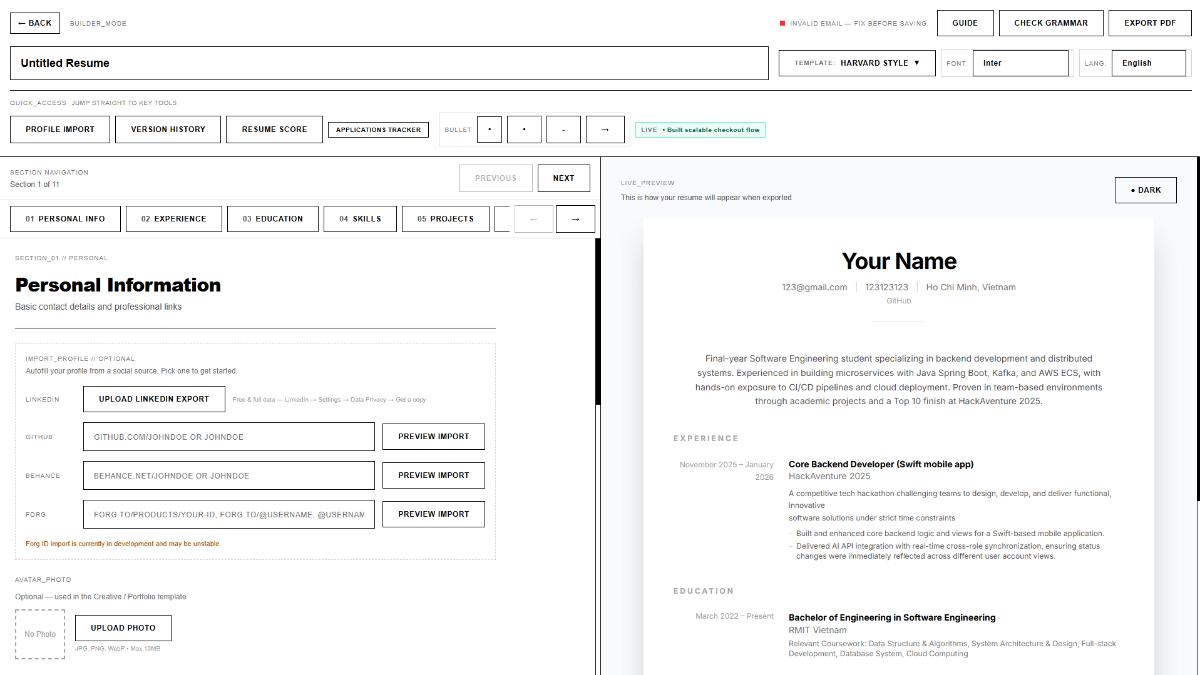Click the Personal Information heading
1200x675 pixels.
[x=118, y=285]
